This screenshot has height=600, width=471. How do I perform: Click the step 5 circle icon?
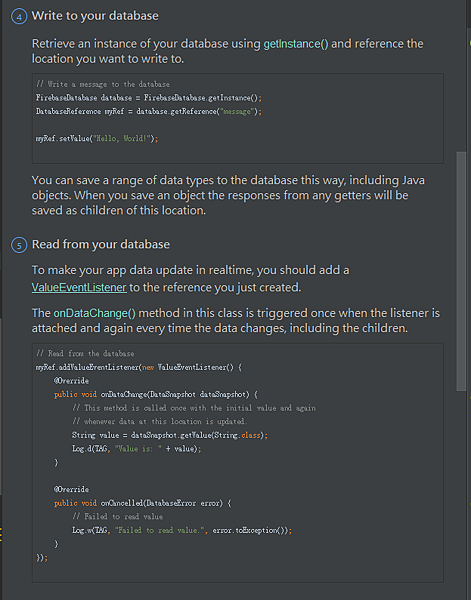[19, 245]
